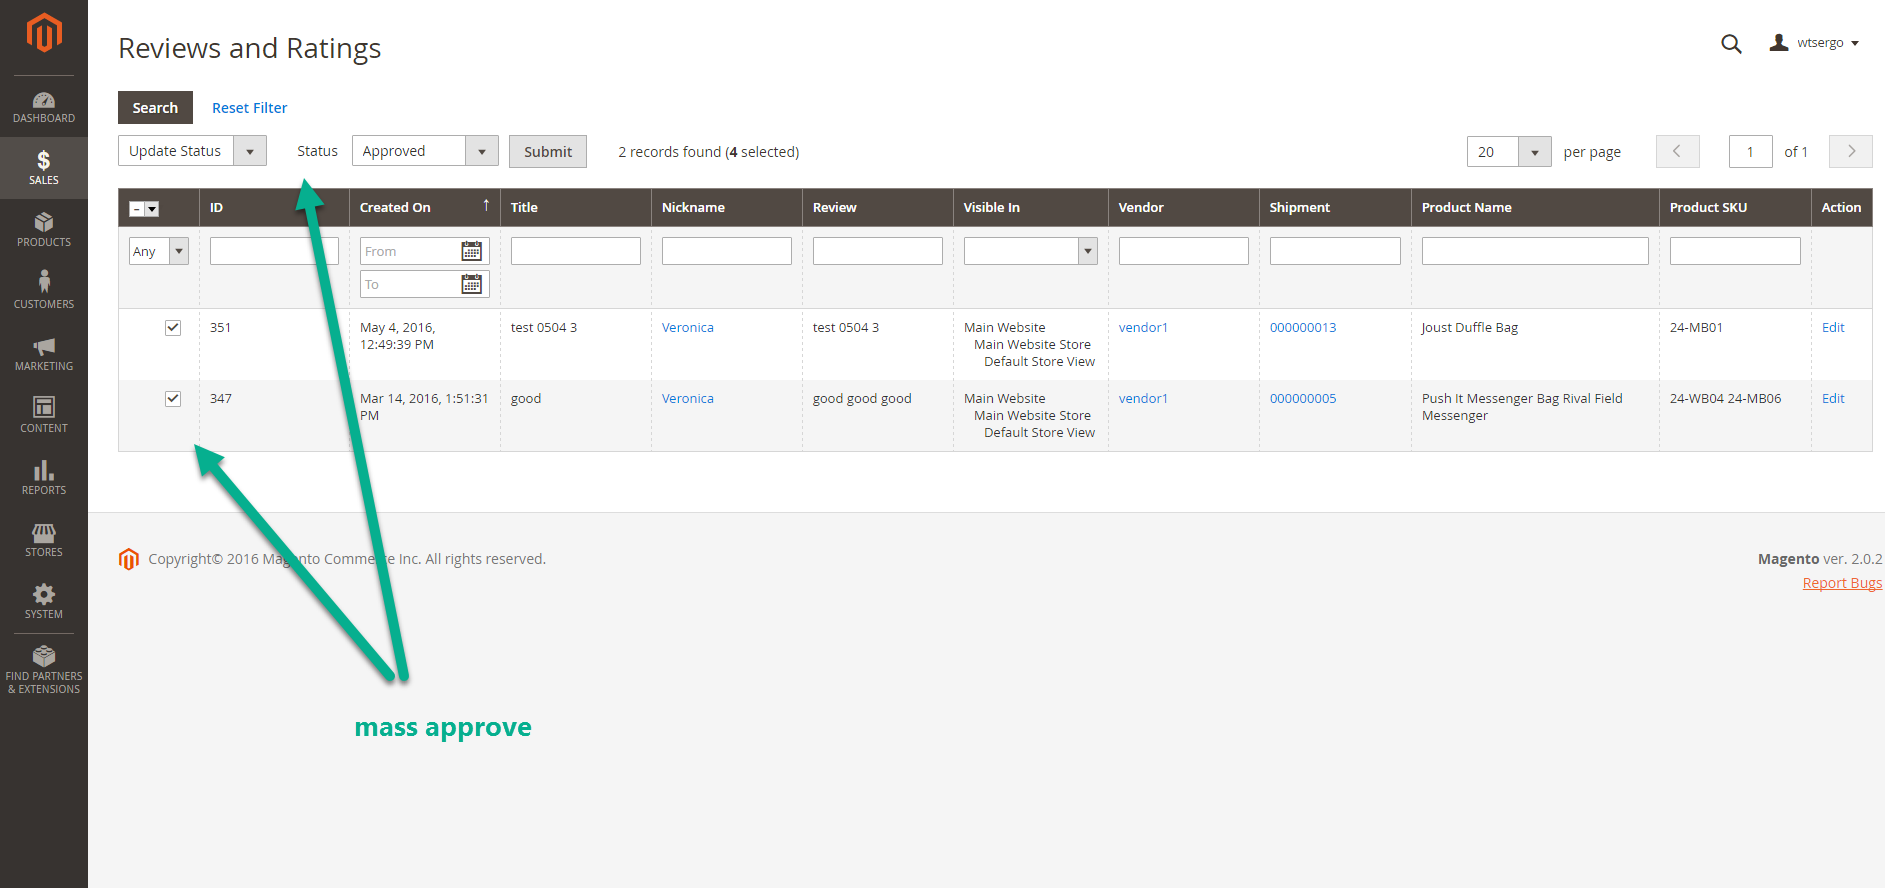Focus the Shipment filter field
1885x888 pixels.
point(1335,251)
